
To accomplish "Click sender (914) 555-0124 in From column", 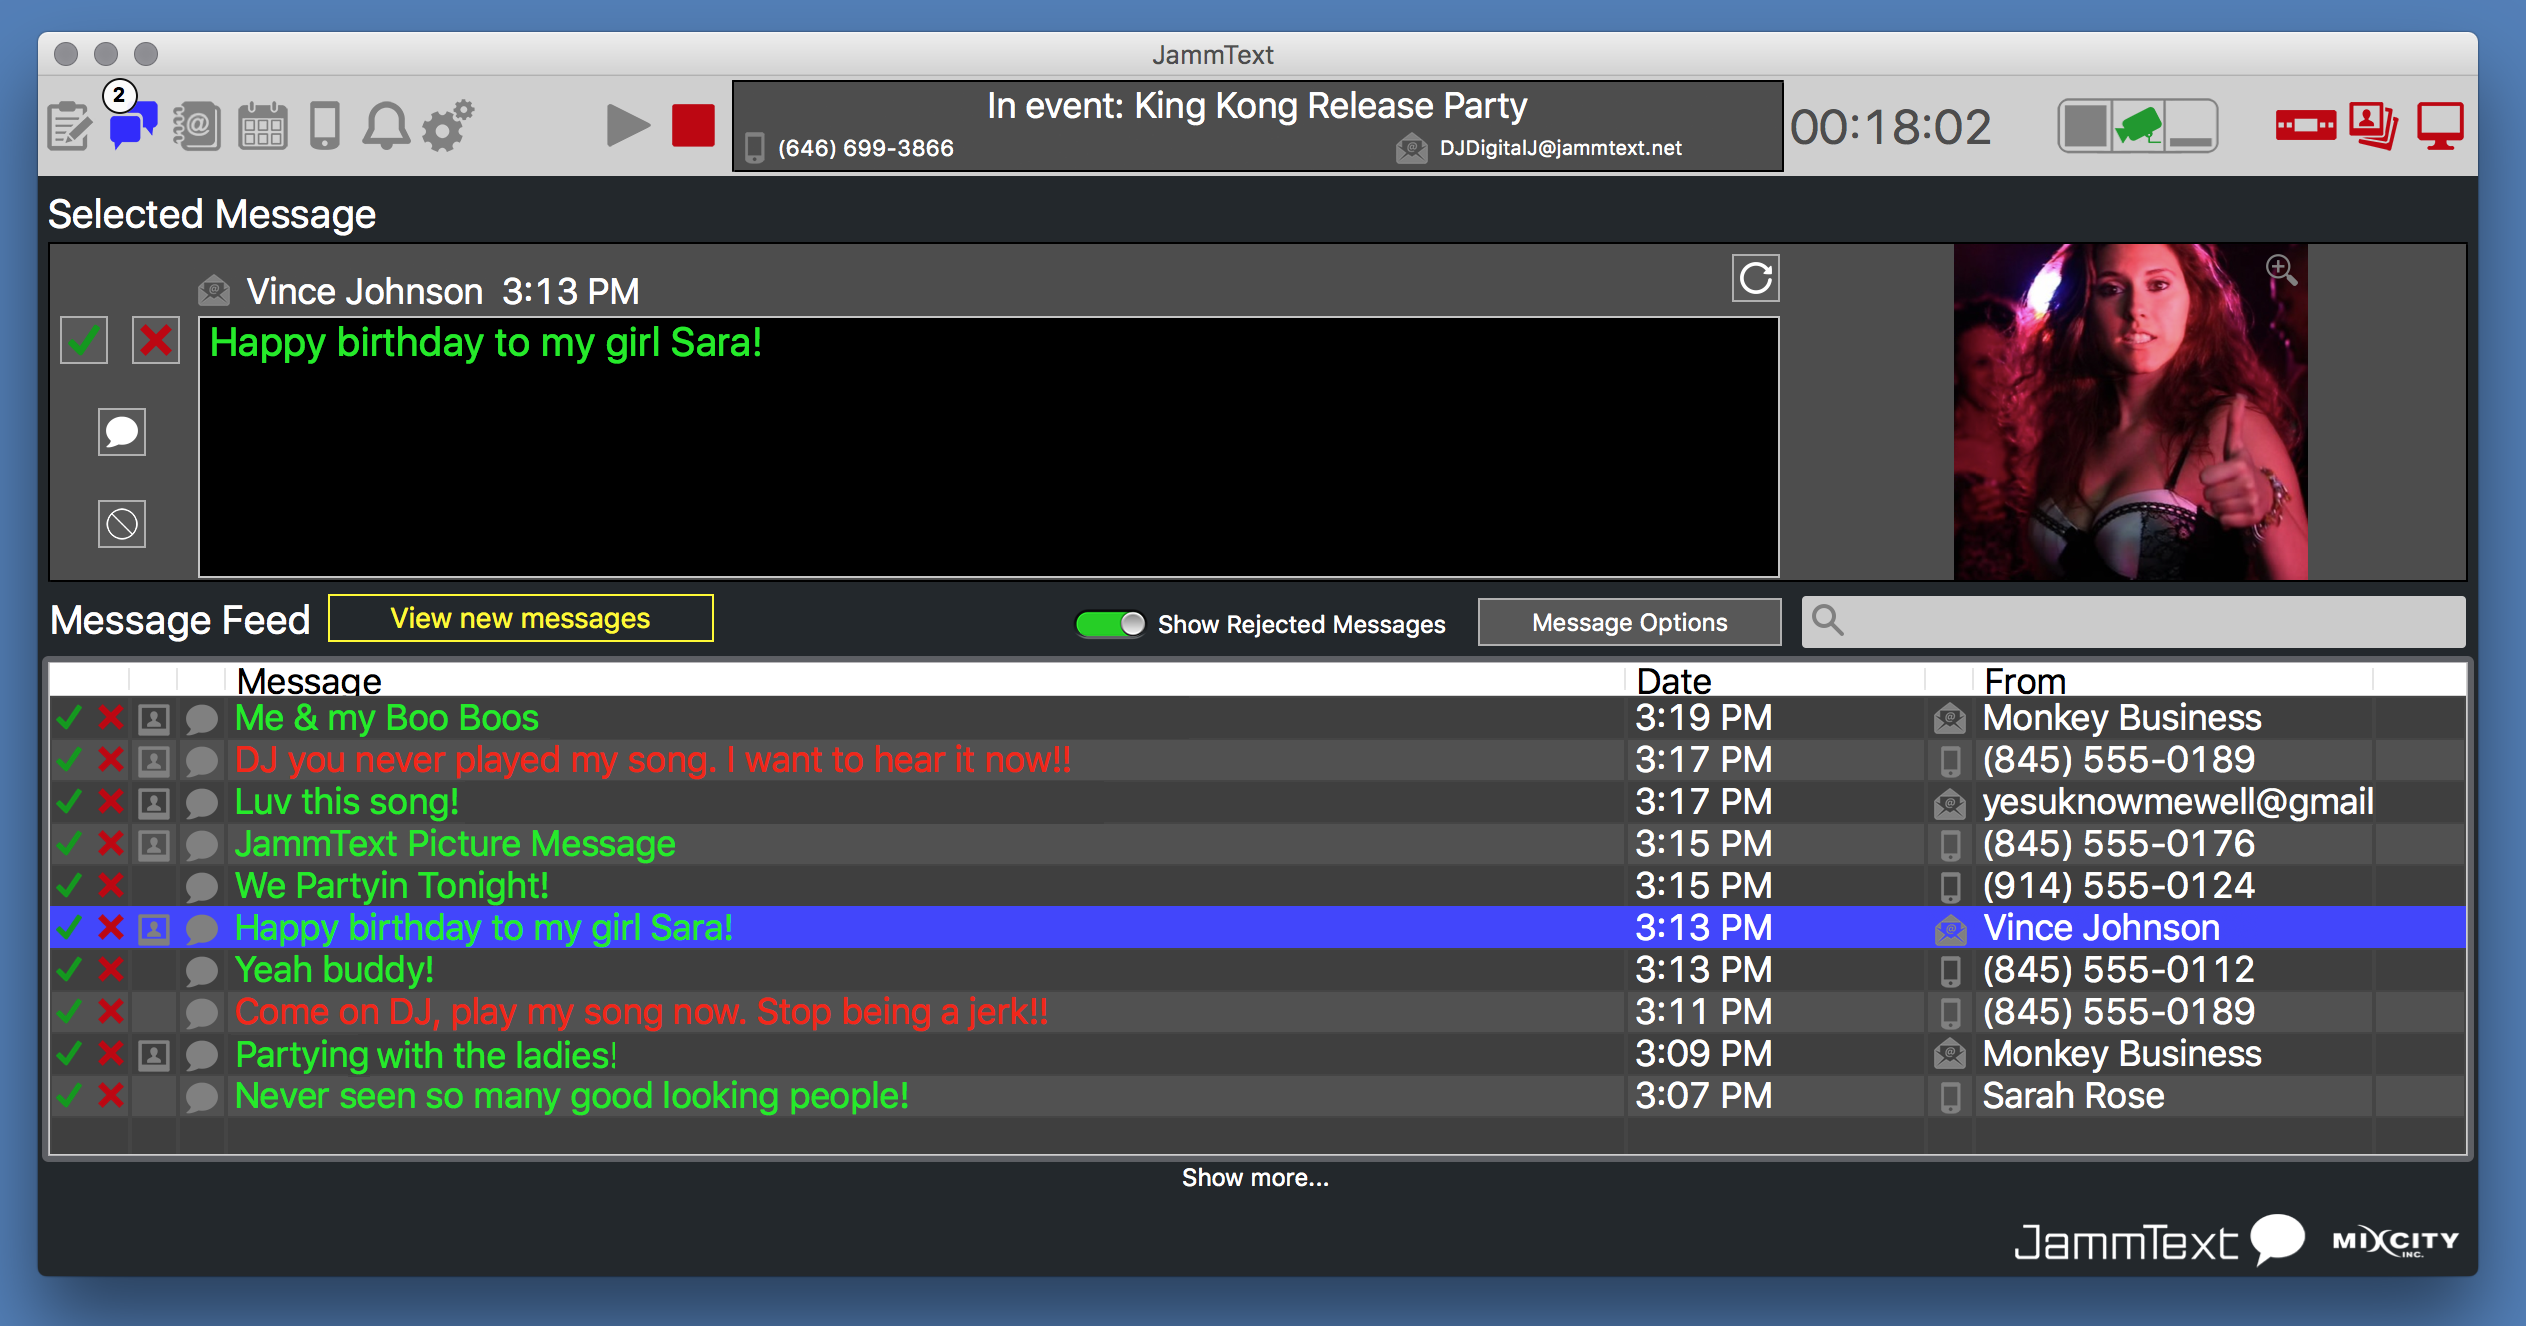I will (2118, 886).
